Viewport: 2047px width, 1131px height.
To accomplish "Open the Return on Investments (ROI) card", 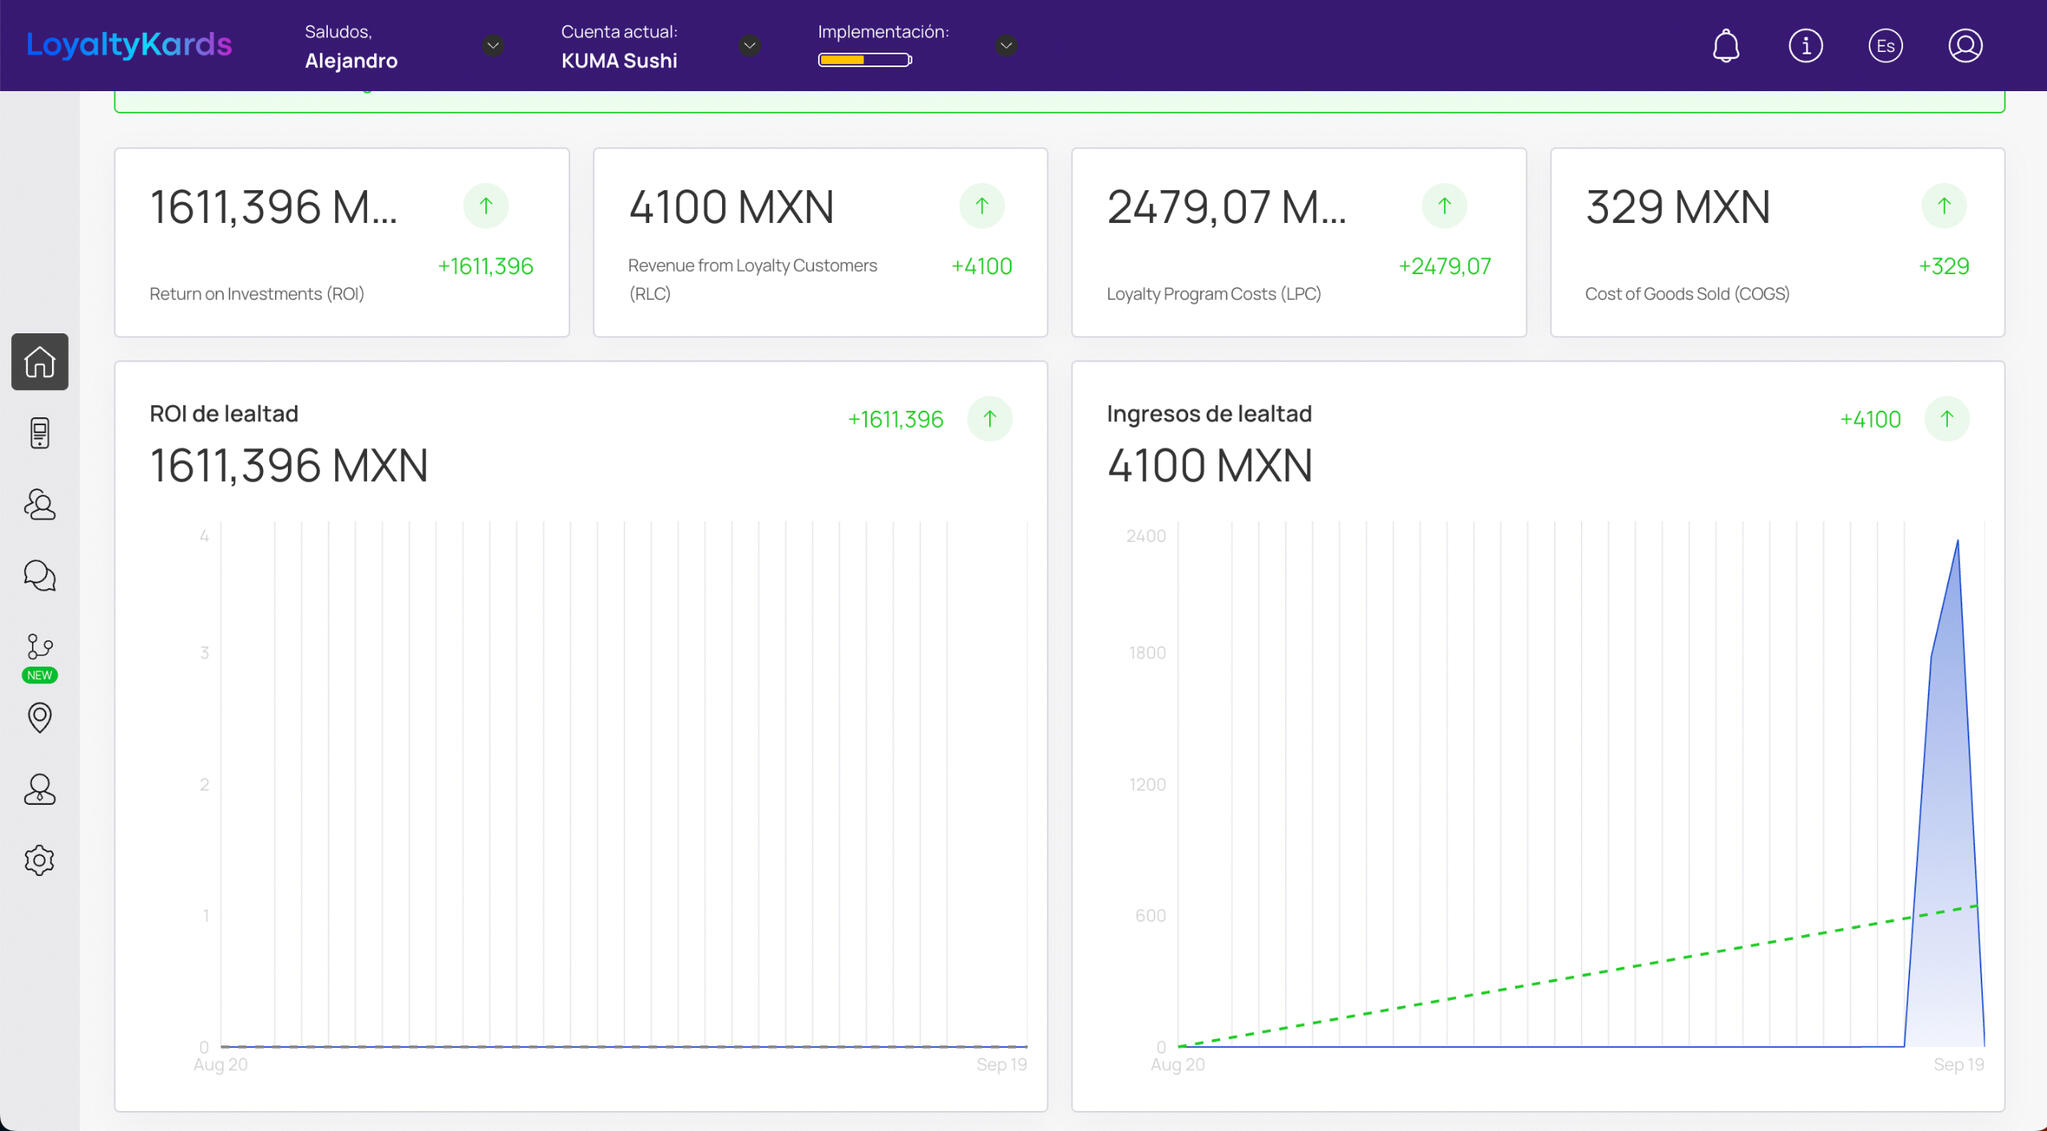I will 341,242.
